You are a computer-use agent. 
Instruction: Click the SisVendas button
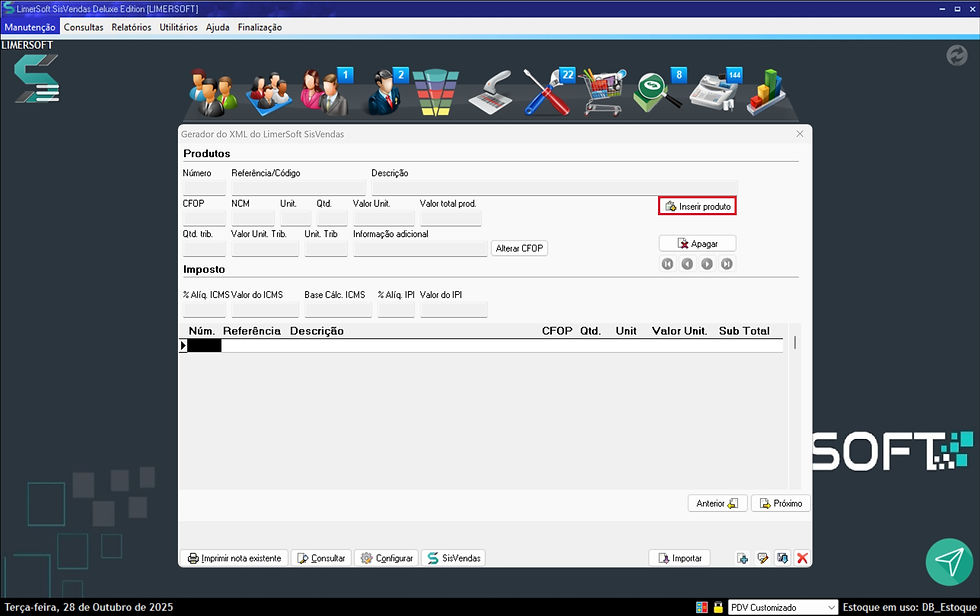454,559
